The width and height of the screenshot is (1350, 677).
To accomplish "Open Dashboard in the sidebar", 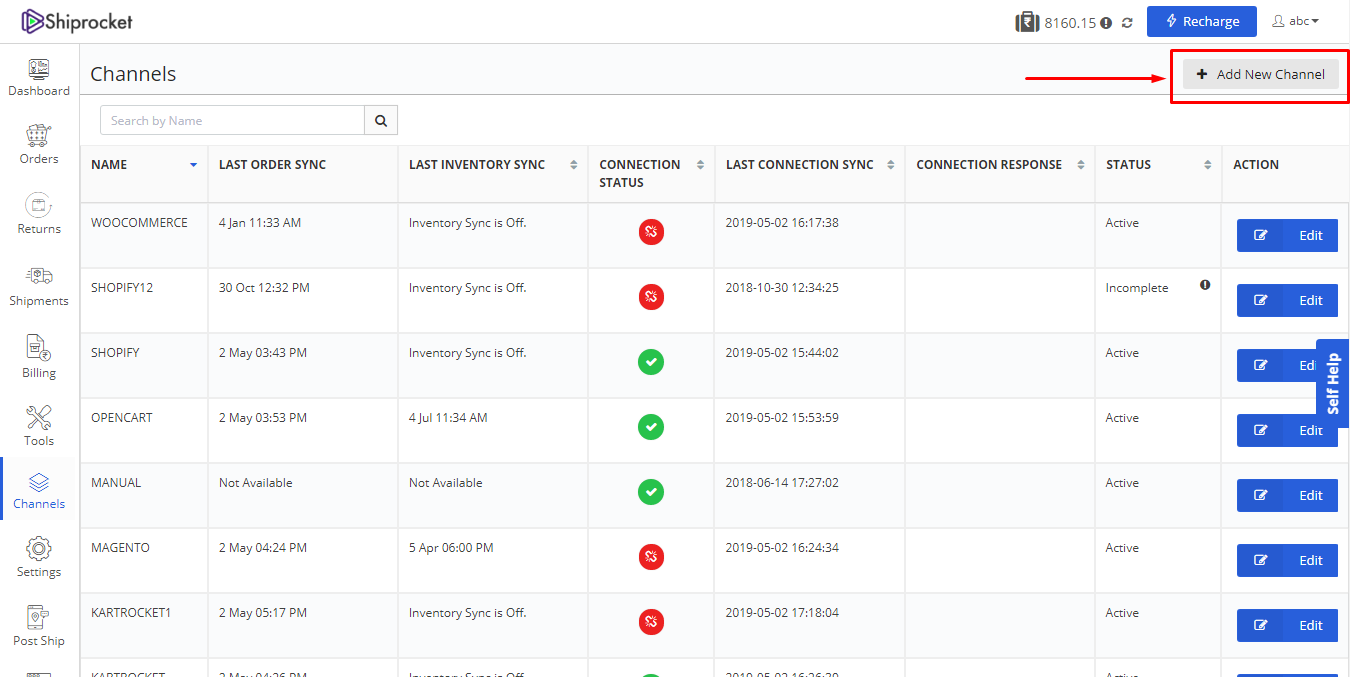I will (39, 77).
